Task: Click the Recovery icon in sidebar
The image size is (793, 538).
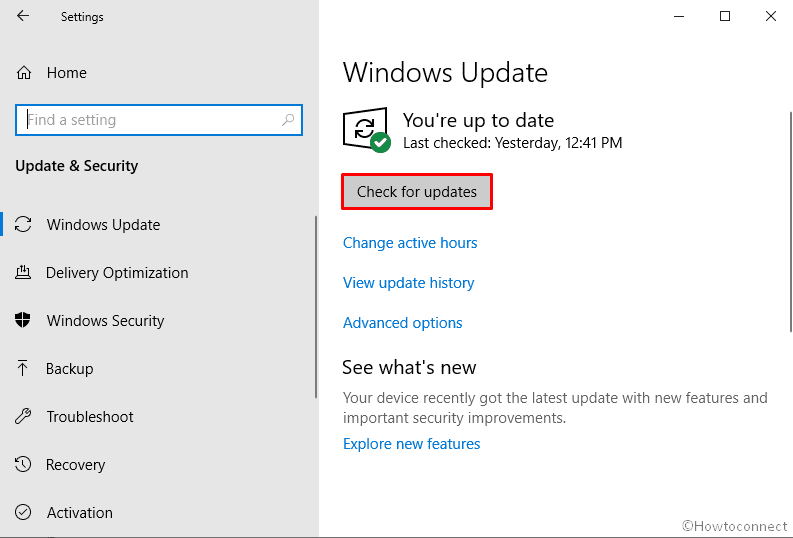Action: [24, 465]
